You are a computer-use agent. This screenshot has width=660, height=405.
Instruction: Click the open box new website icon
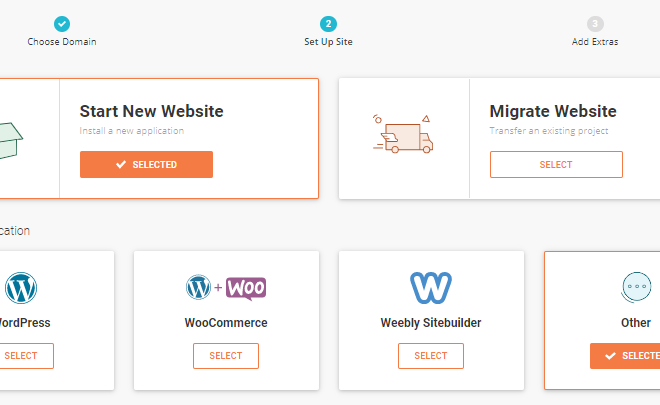[x=10, y=141]
